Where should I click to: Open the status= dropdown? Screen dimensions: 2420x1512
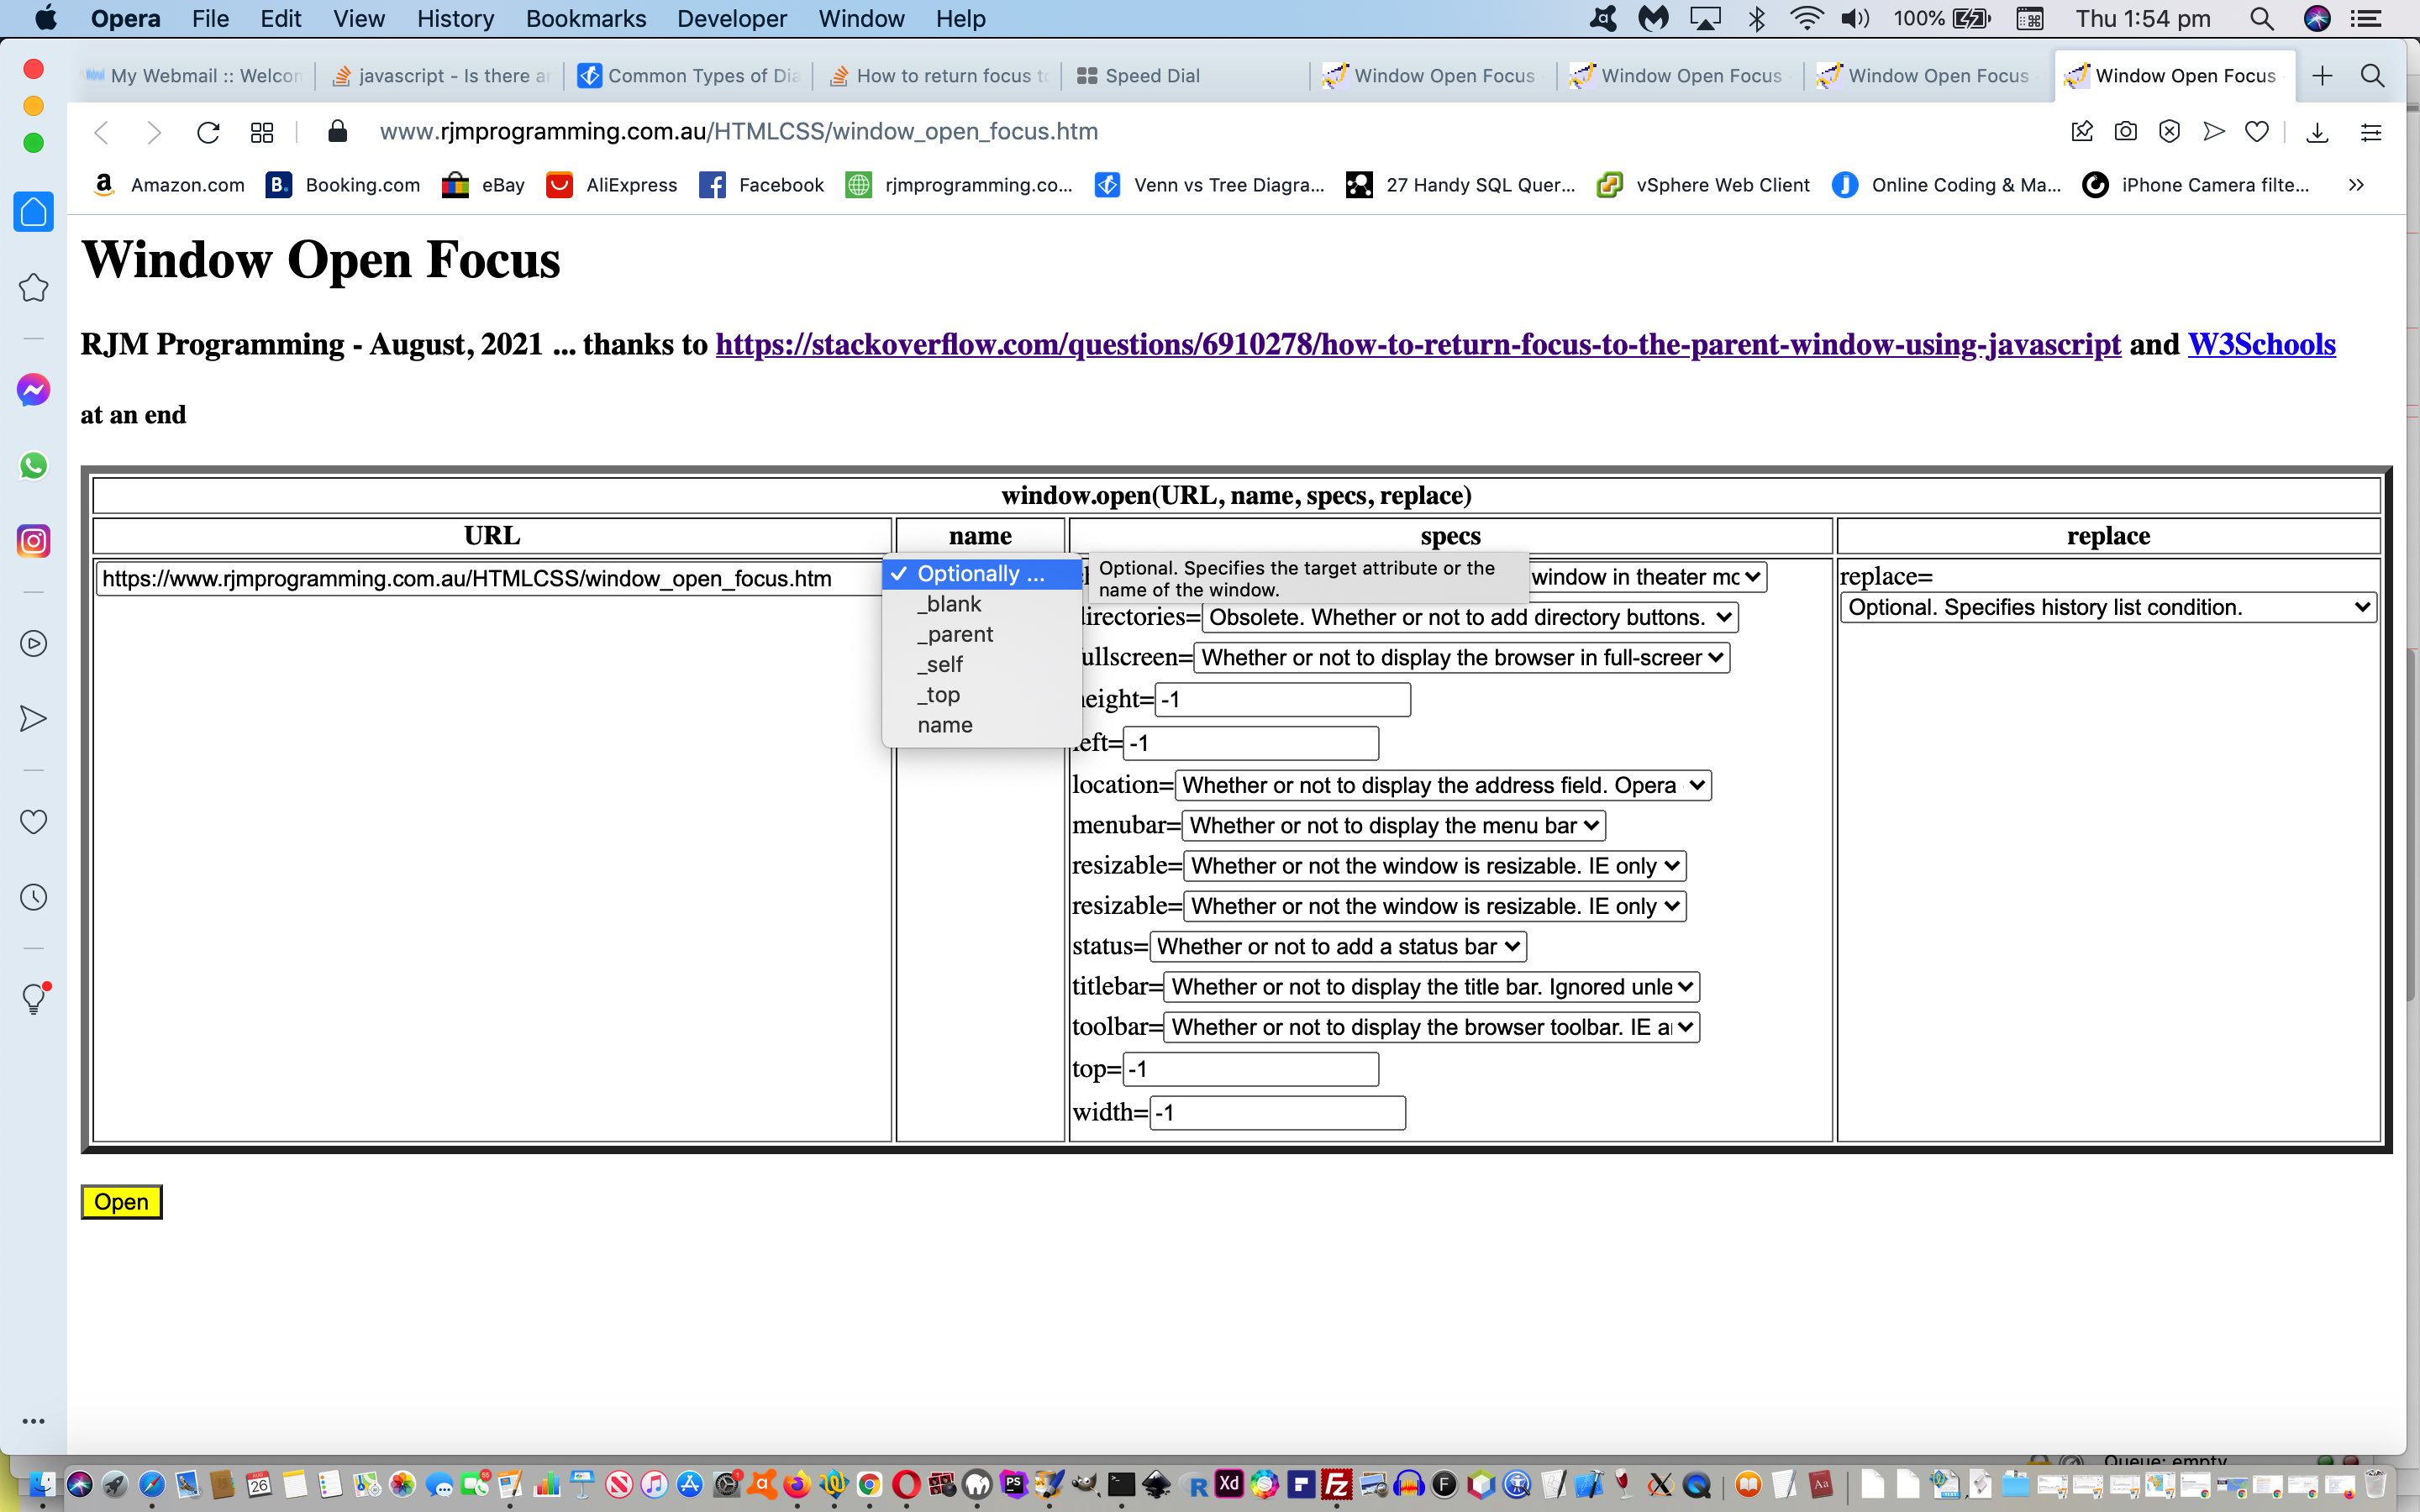tap(1338, 946)
